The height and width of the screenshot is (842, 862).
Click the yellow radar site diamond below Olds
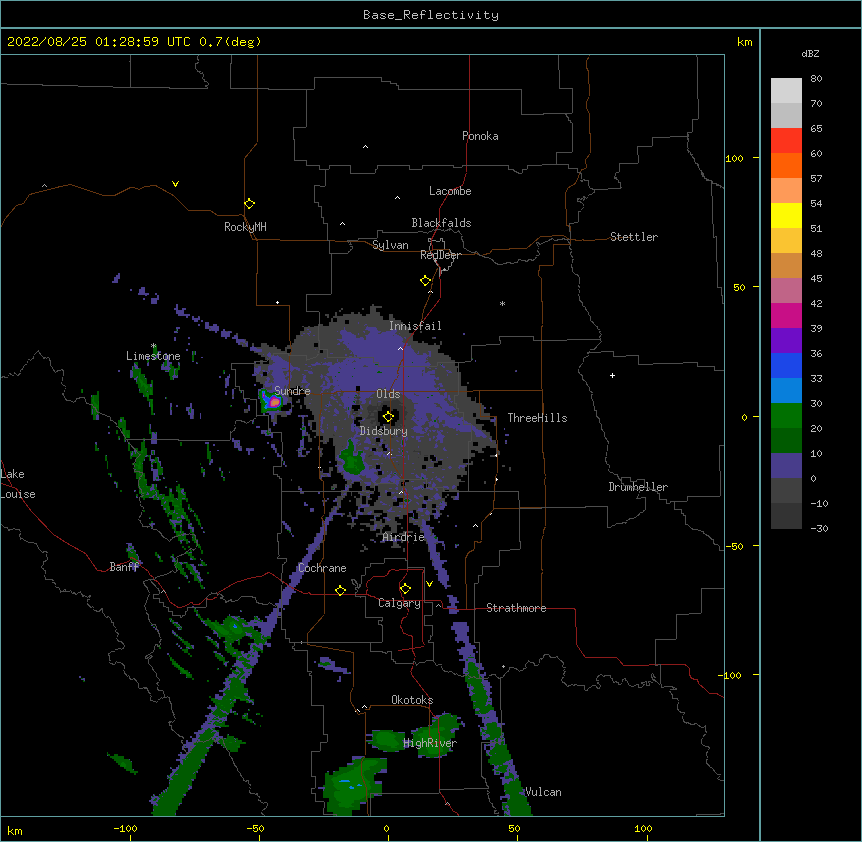pos(388,417)
